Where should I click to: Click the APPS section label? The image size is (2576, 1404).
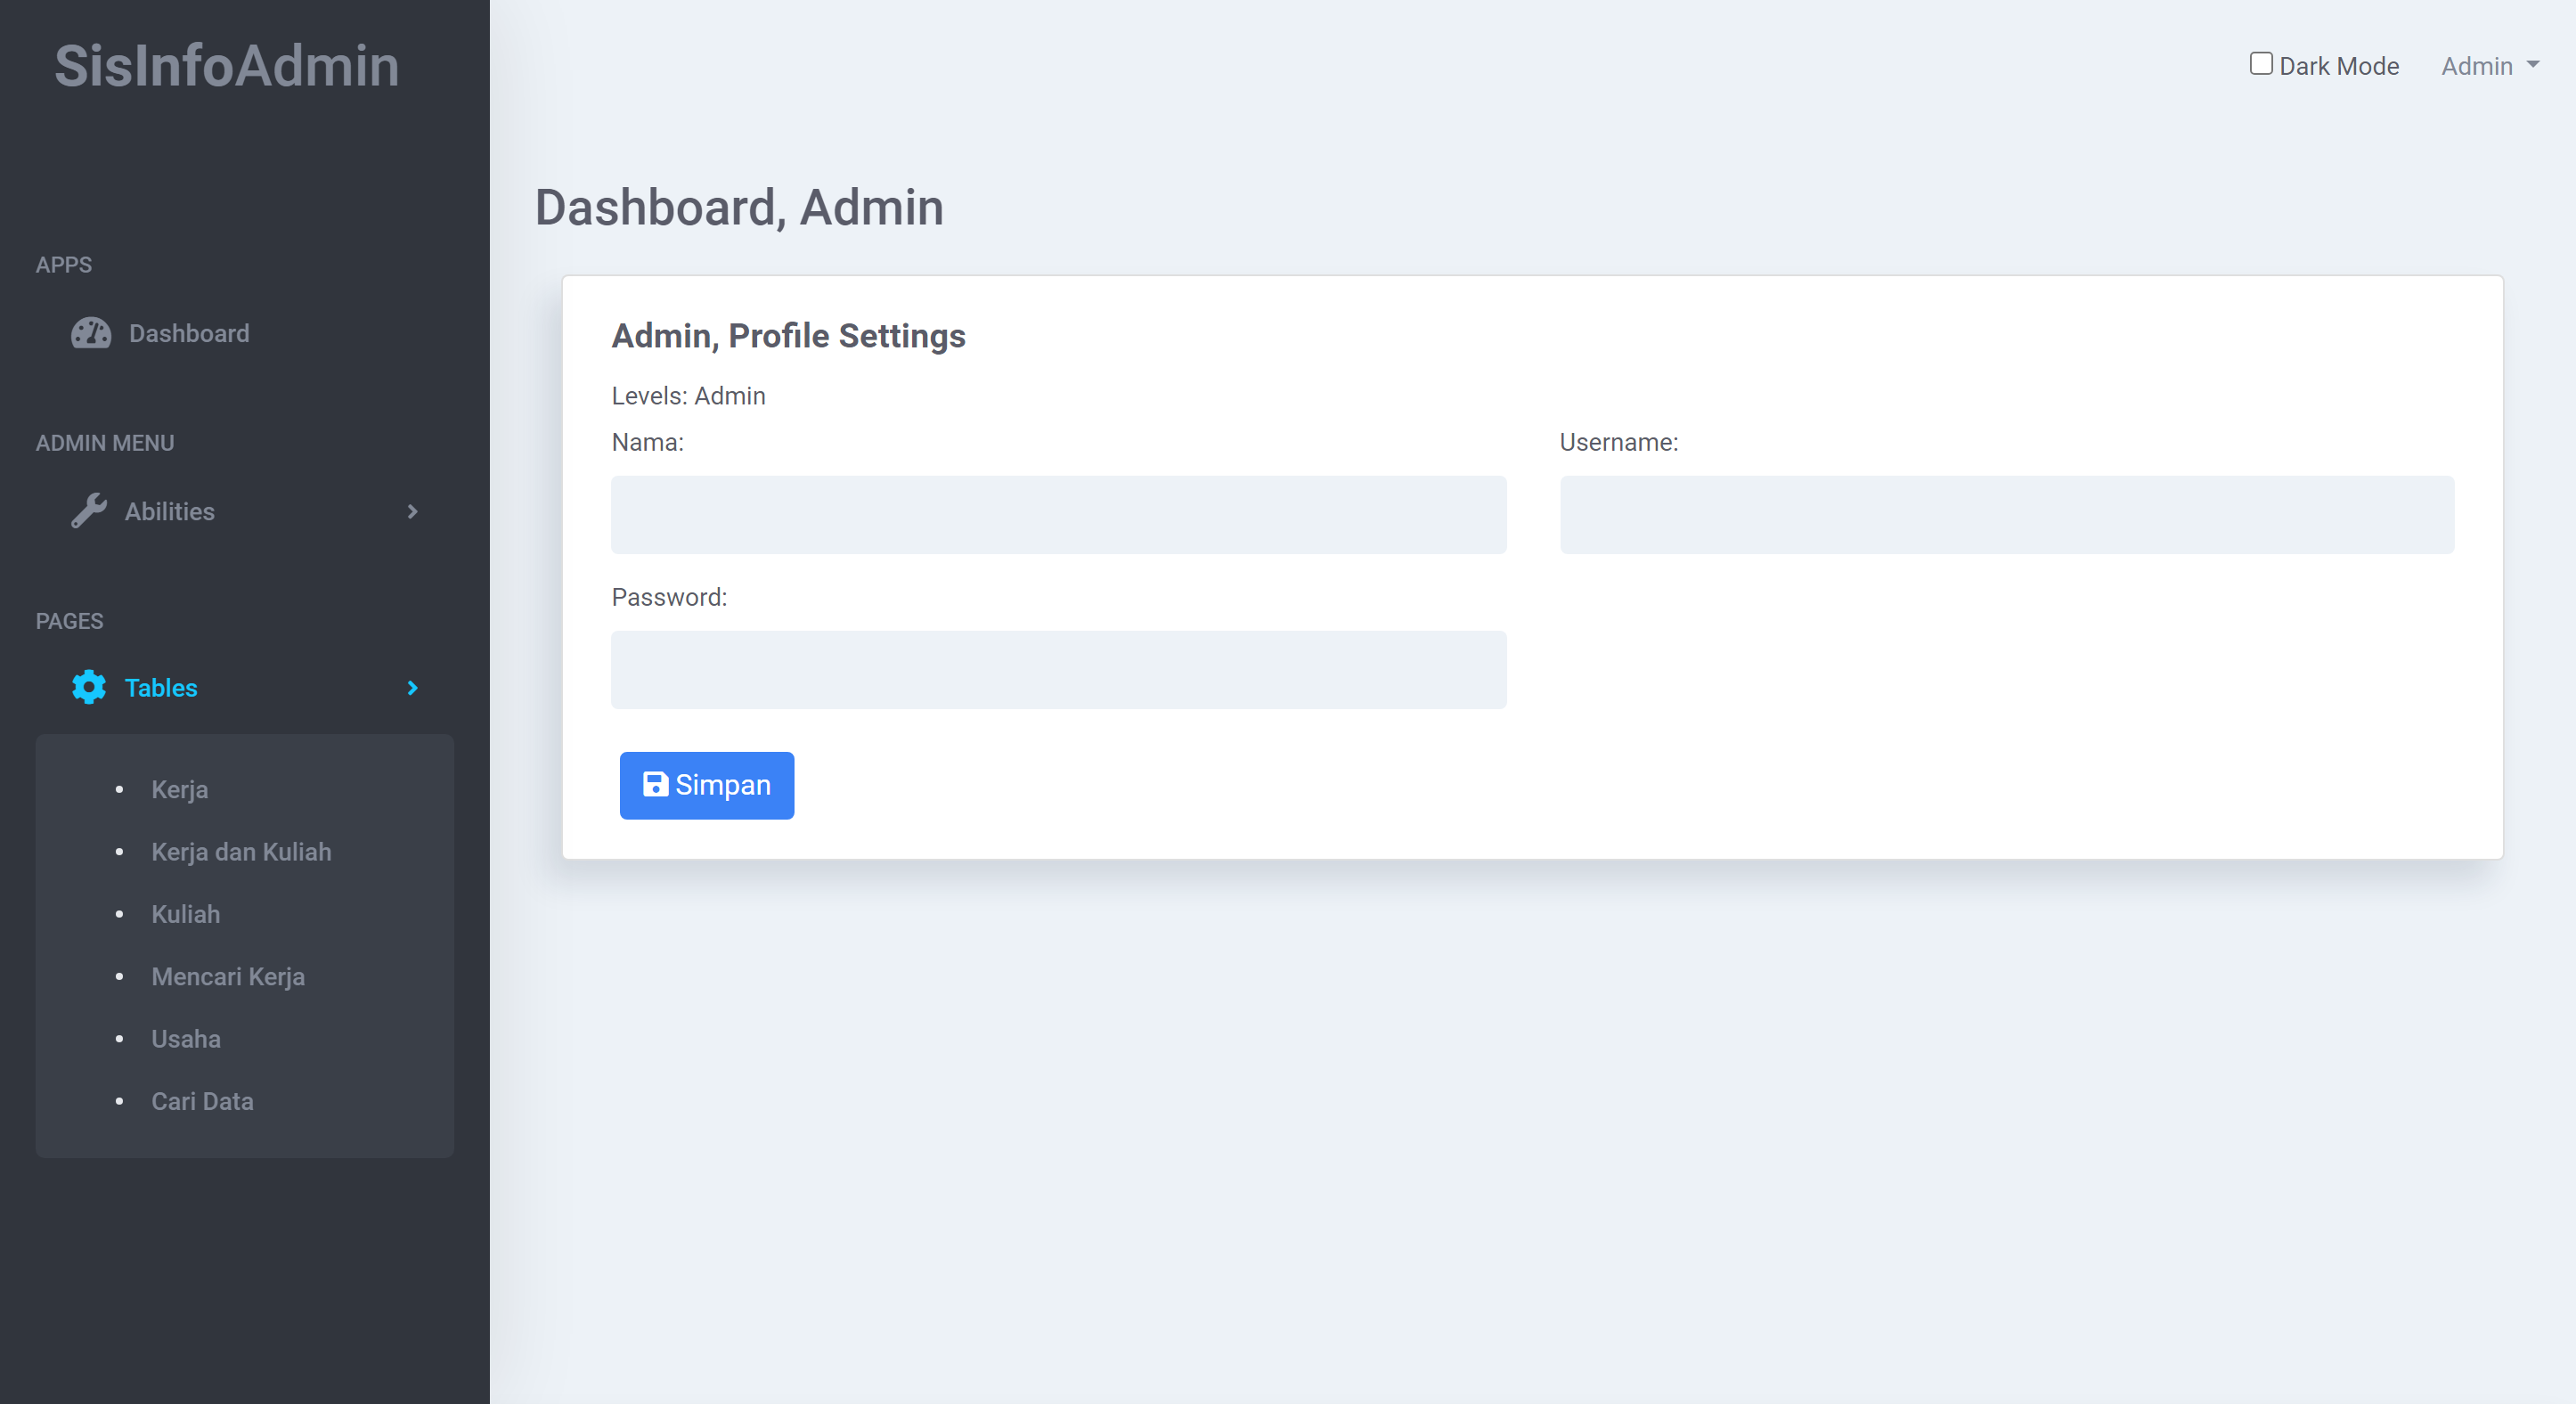[x=64, y=265]
